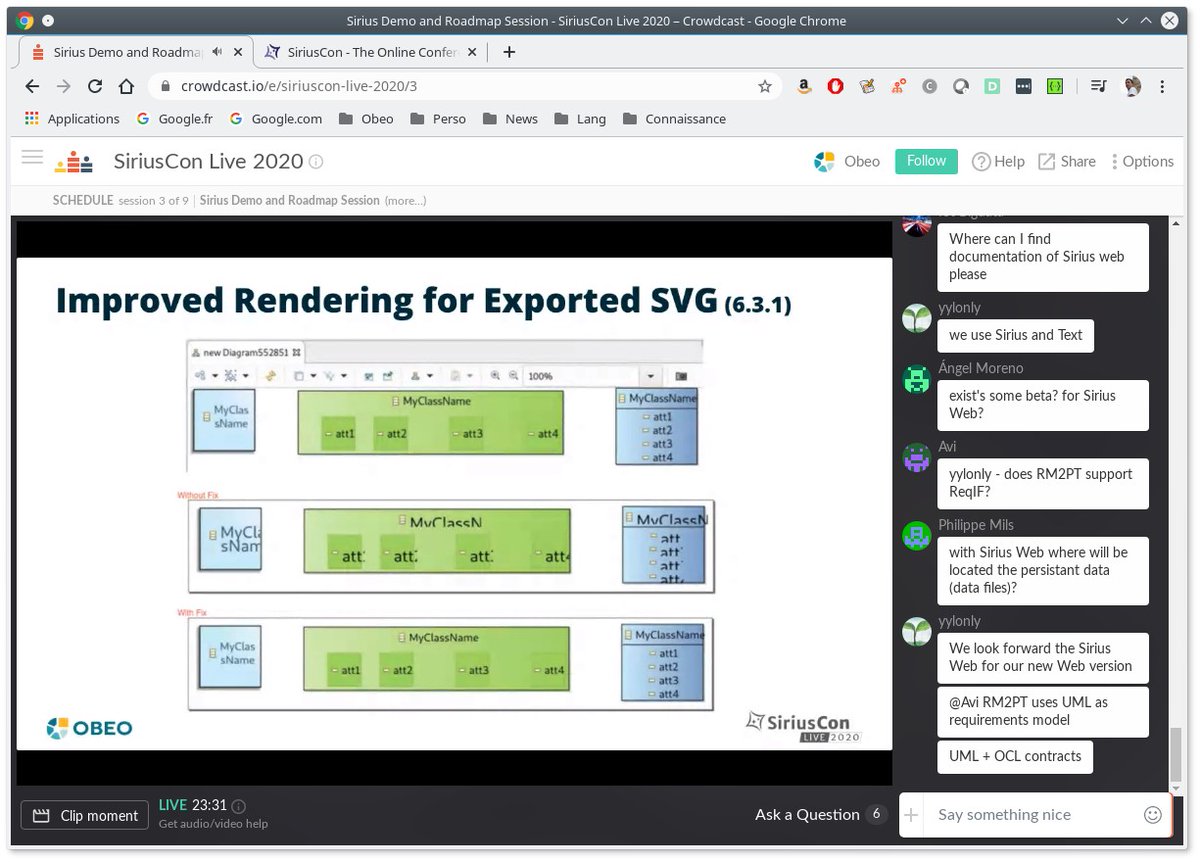Click the orange org-chart extension icon
Image resolution: width=1200 pixels, height=862 pixels.
click(898, 86)
